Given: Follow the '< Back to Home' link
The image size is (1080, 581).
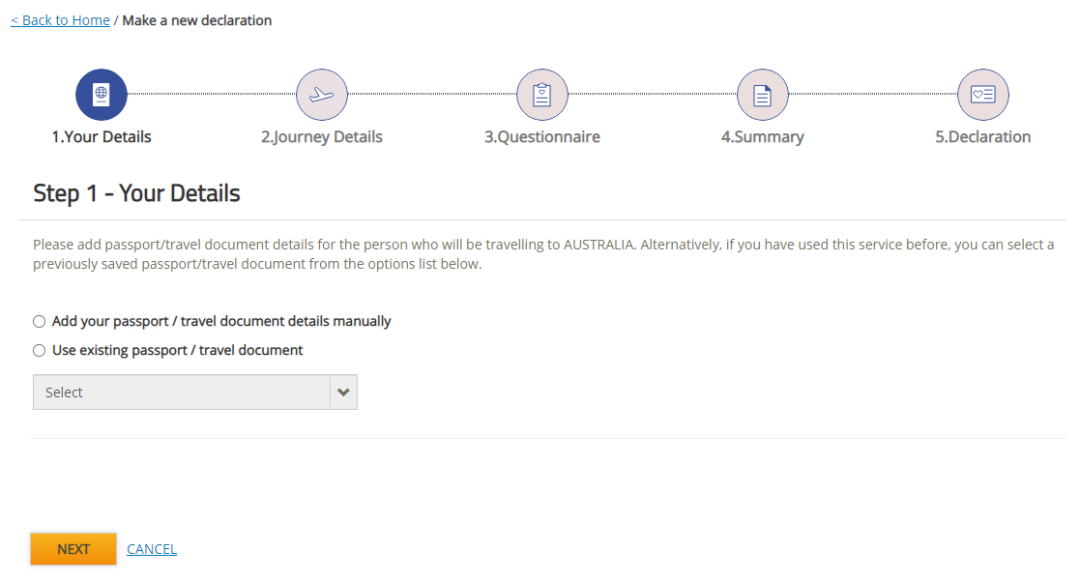Looking at the screenshot, I should click(60, 21).
